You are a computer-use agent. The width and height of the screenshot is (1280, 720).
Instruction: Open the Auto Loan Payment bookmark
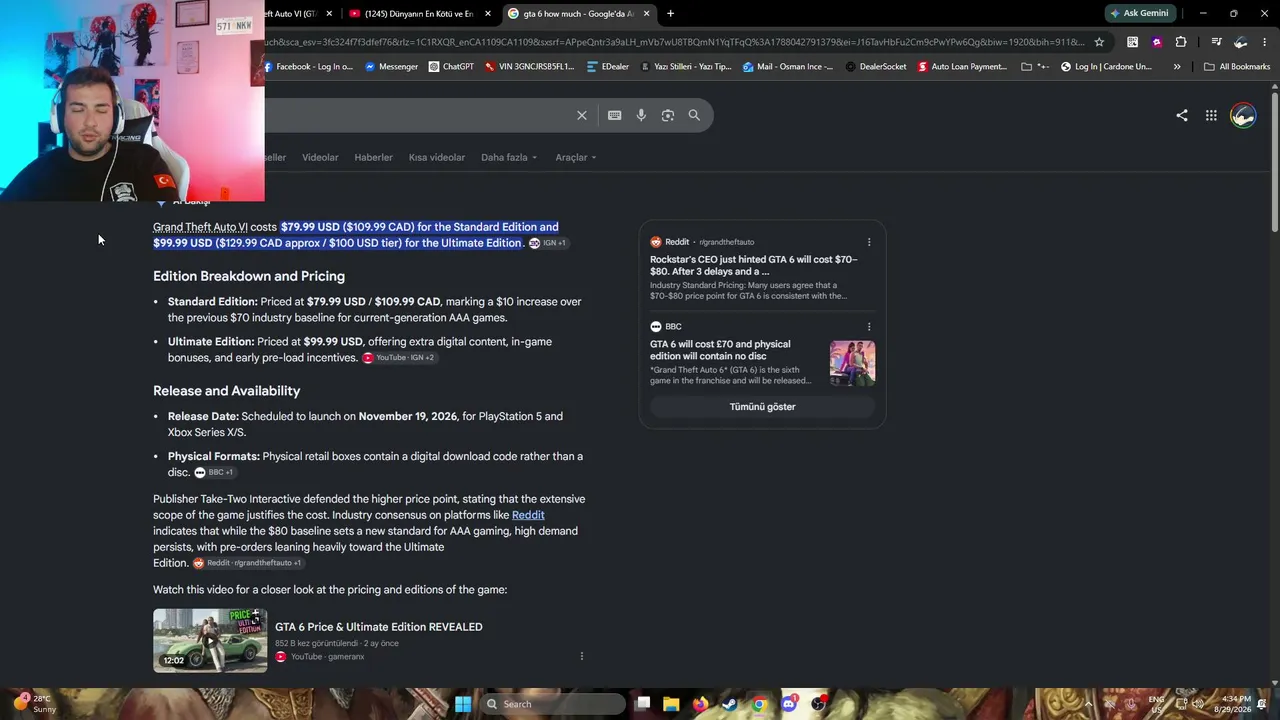[x=963, y=67]
